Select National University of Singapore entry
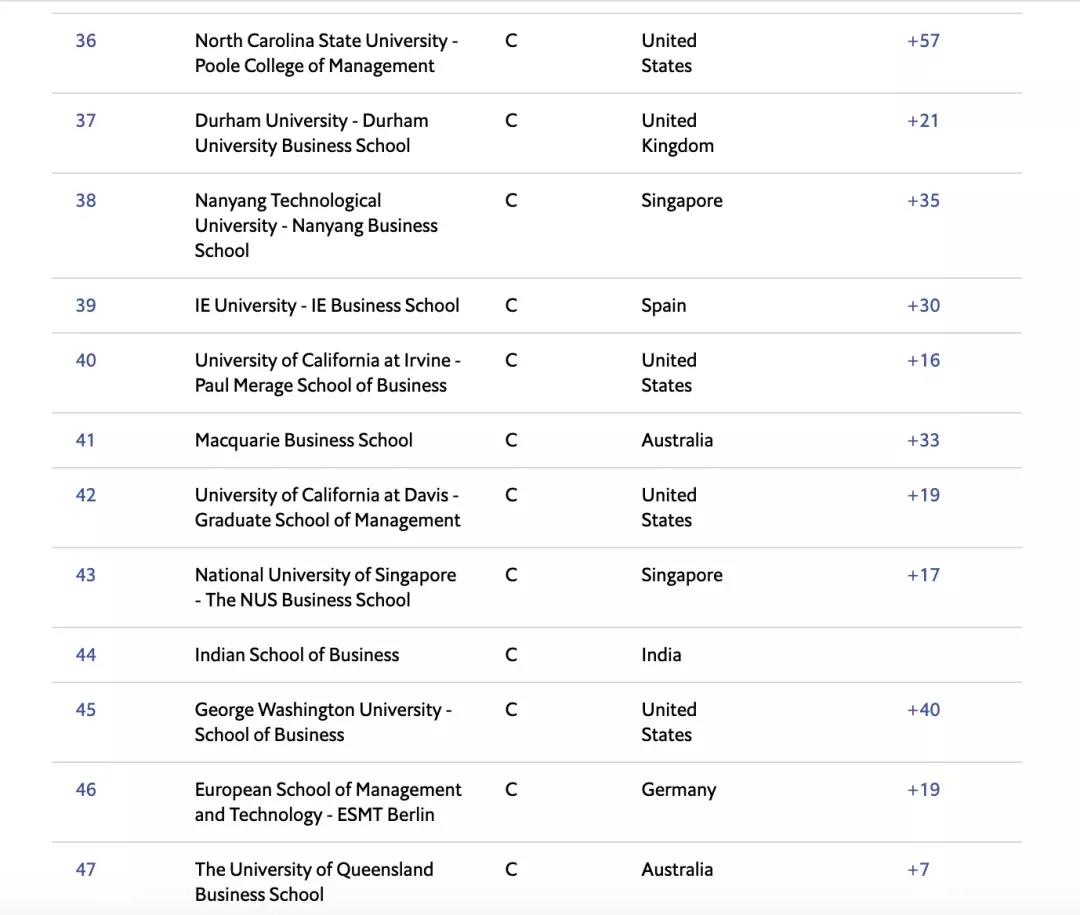Screen dimensions: 1080x915 (x=325, y=587)
